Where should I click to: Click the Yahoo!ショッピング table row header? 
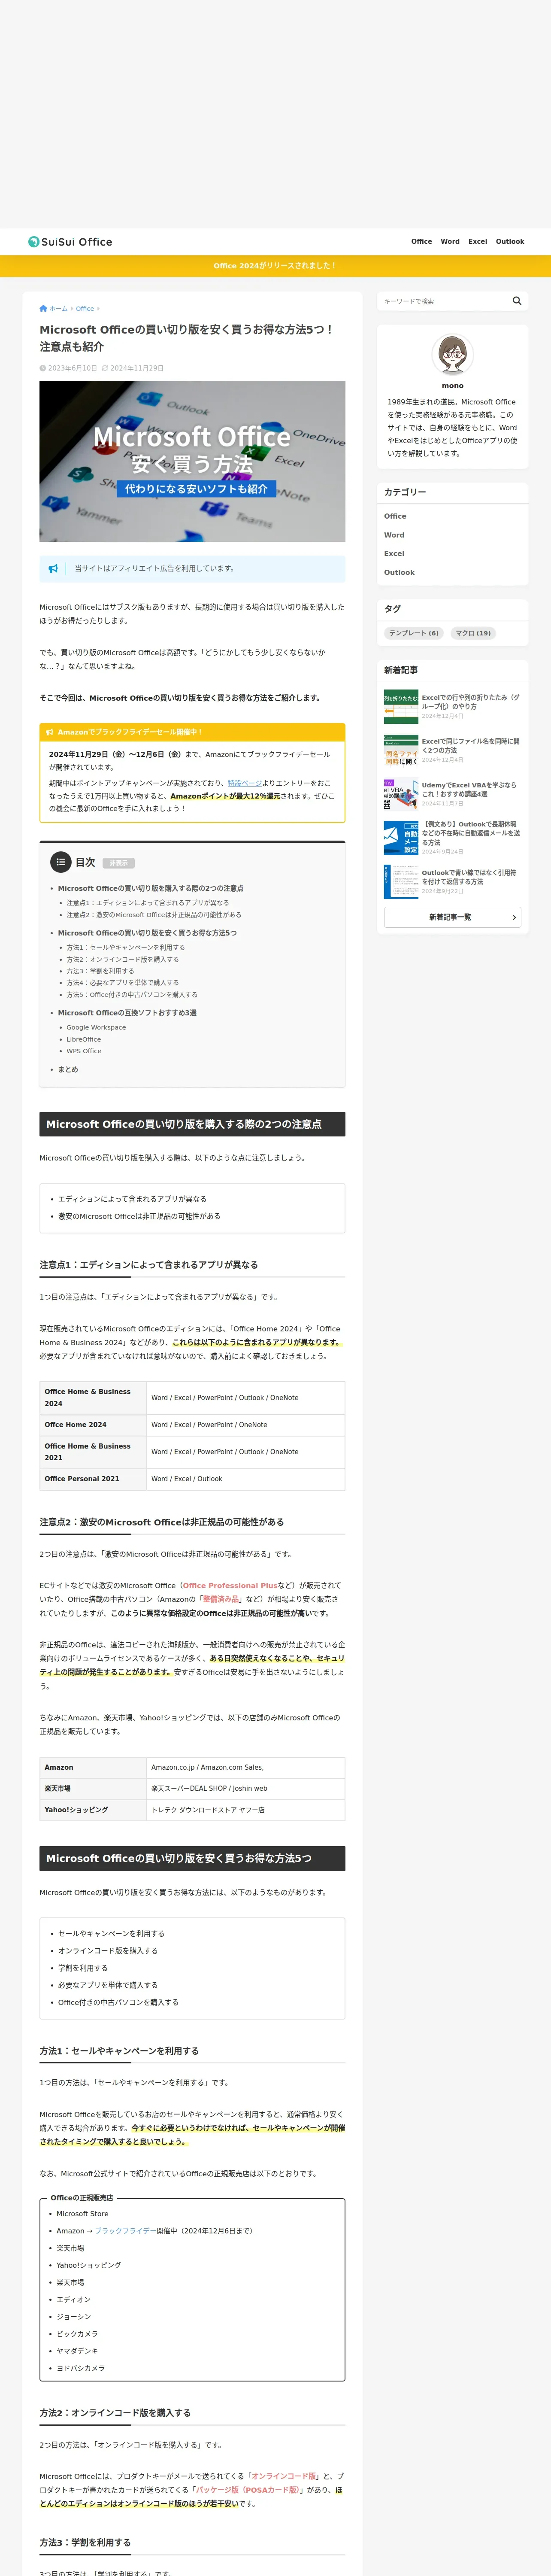coord(93,1810)
